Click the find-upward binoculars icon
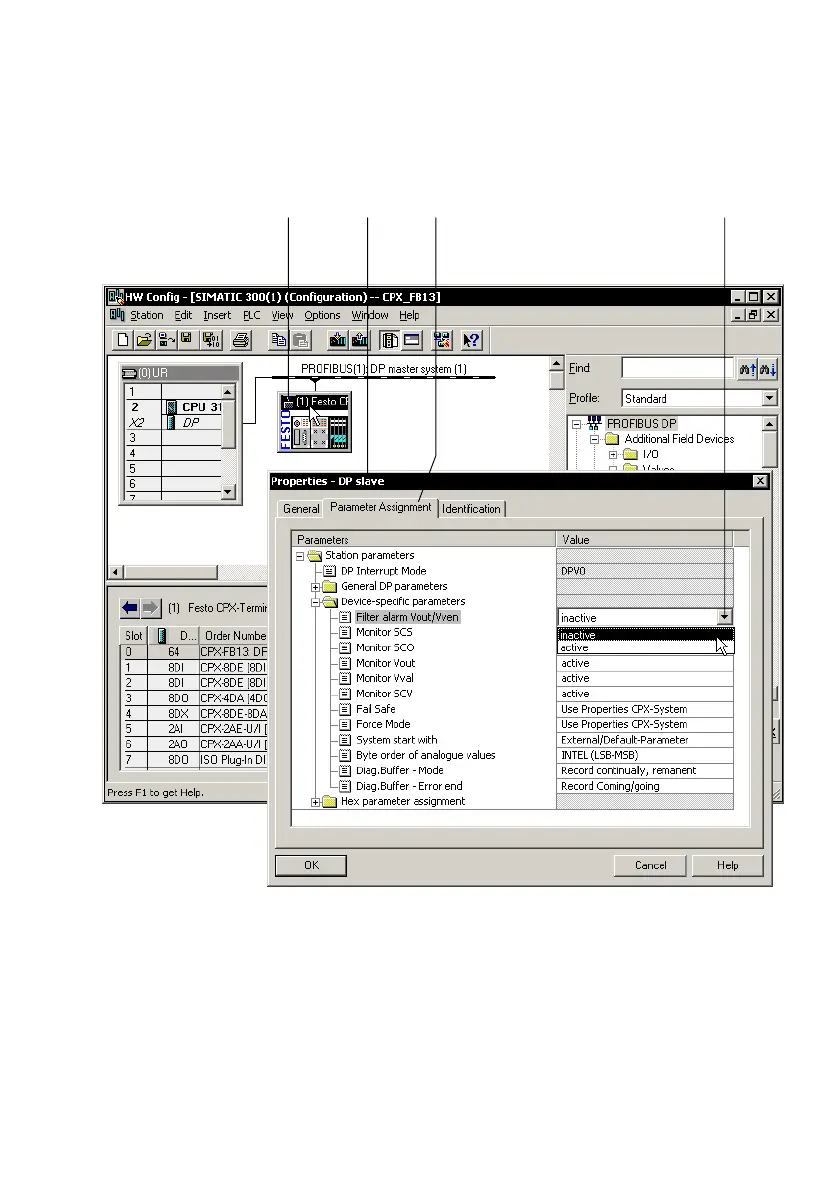This screenshot has width=839, height=1190. point(747,369)
